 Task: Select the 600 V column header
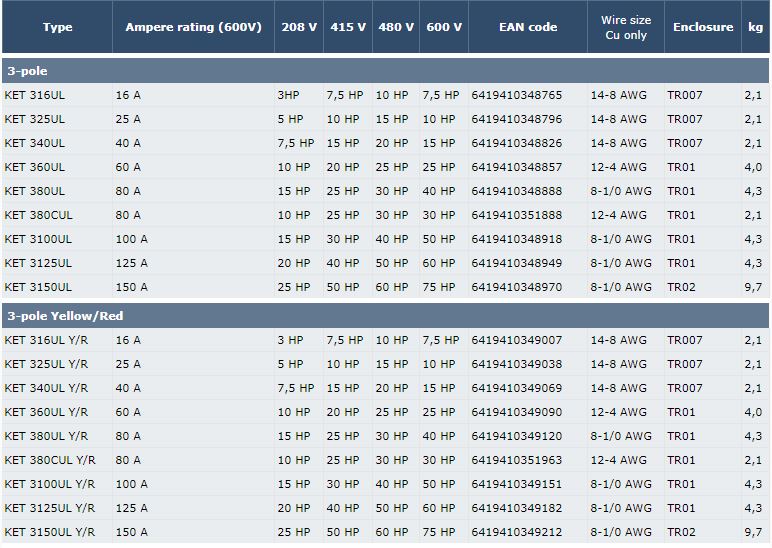click(x=444, y=27)
